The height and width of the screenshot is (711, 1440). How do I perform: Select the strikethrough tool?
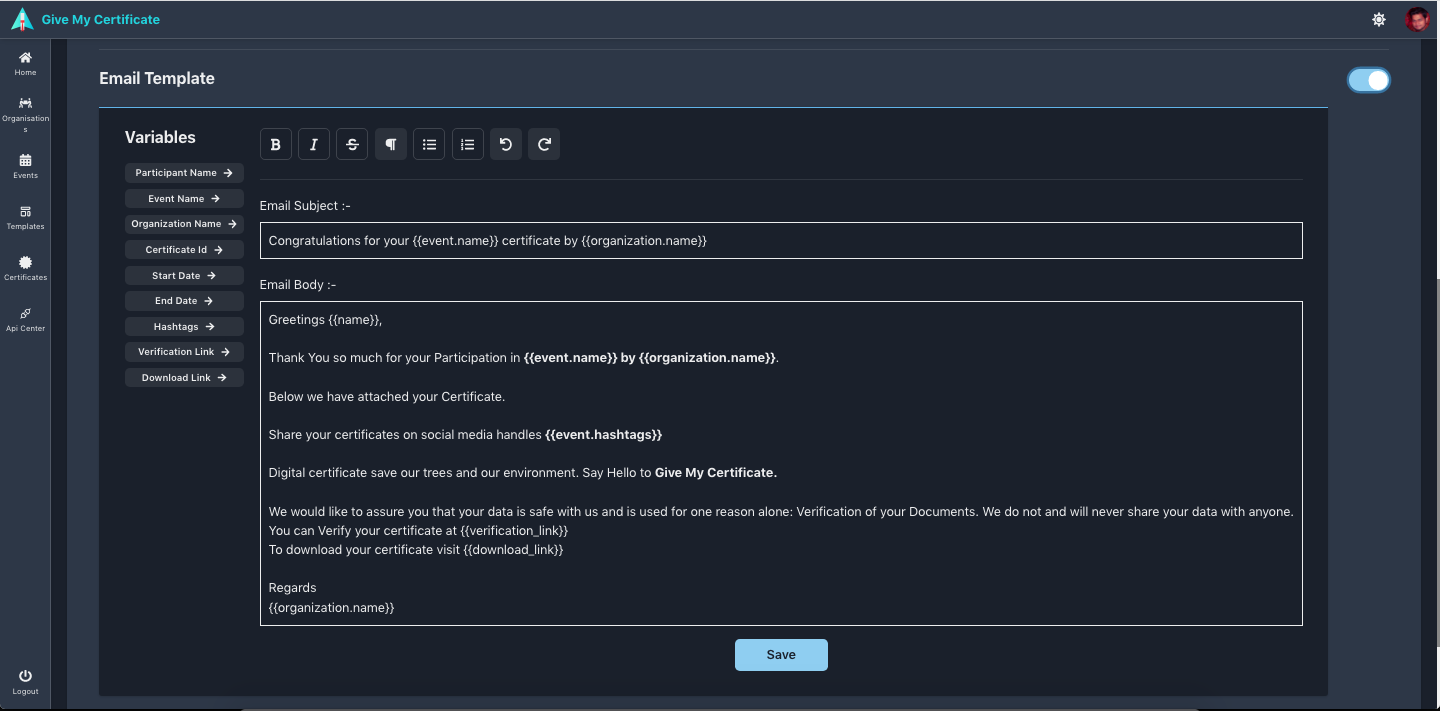click(x=351, y=144)
